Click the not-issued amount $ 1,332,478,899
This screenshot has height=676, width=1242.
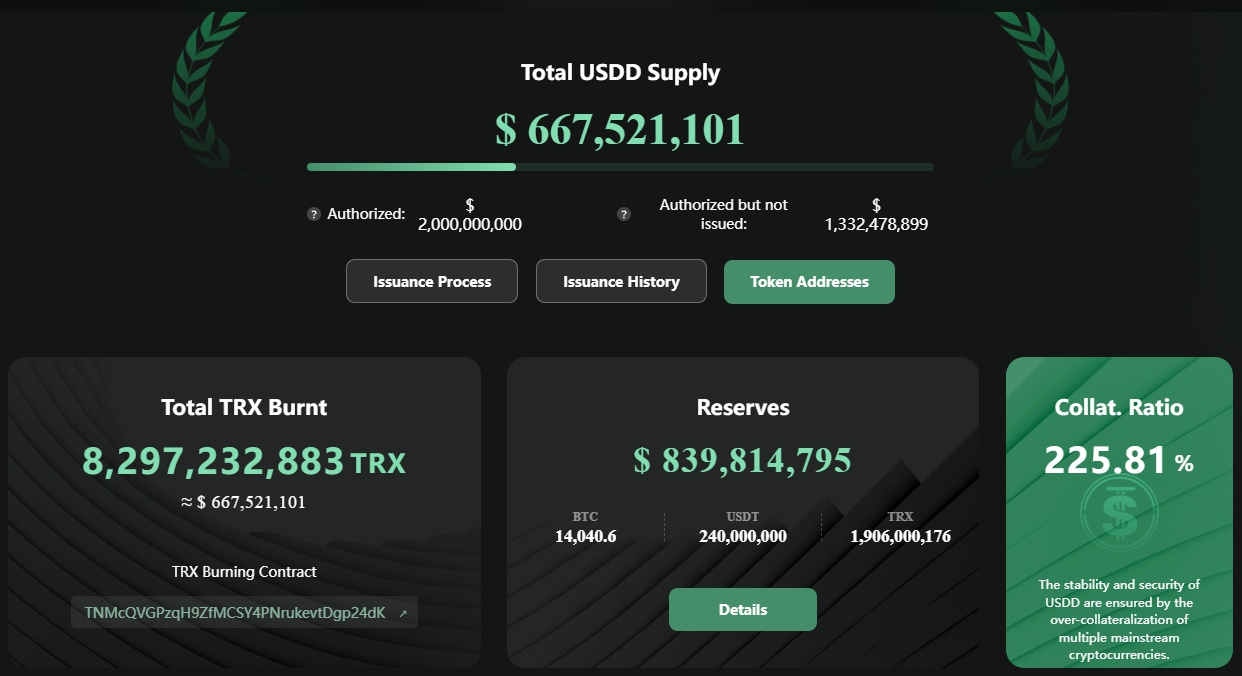coord(877,214)
